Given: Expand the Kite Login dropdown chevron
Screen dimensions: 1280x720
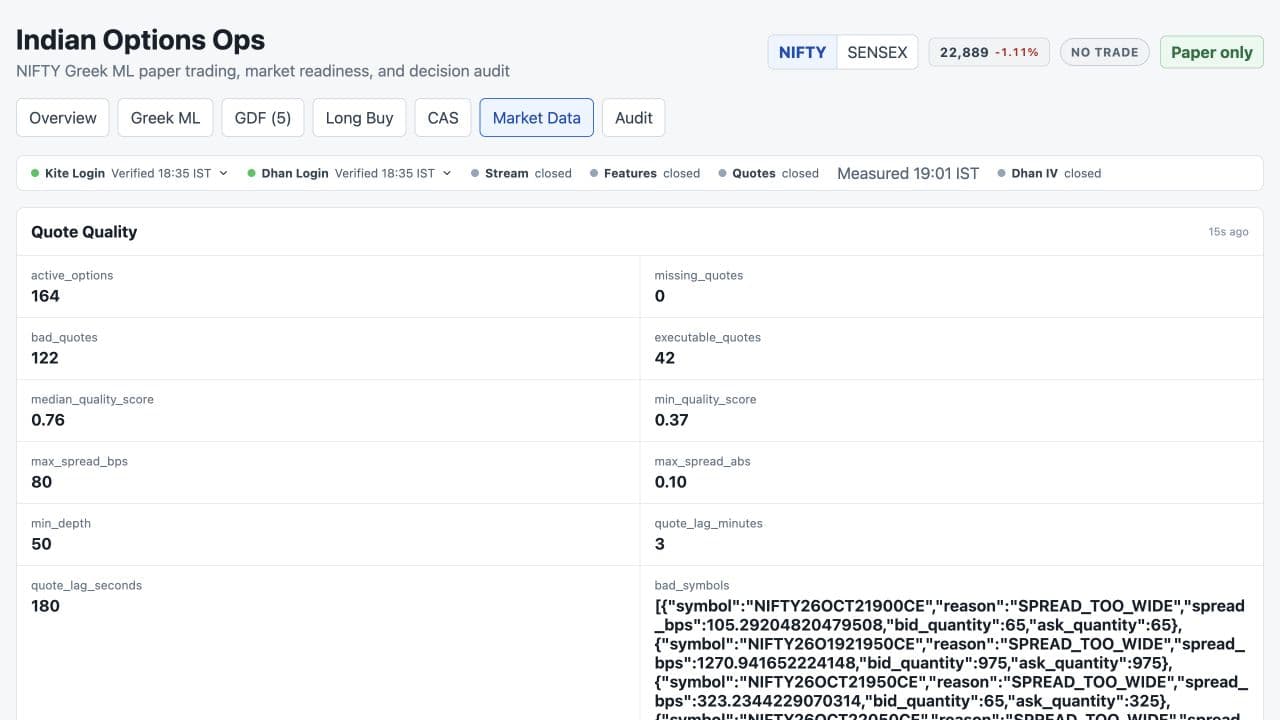Looking at the screenshot, I should coord(223,173).
